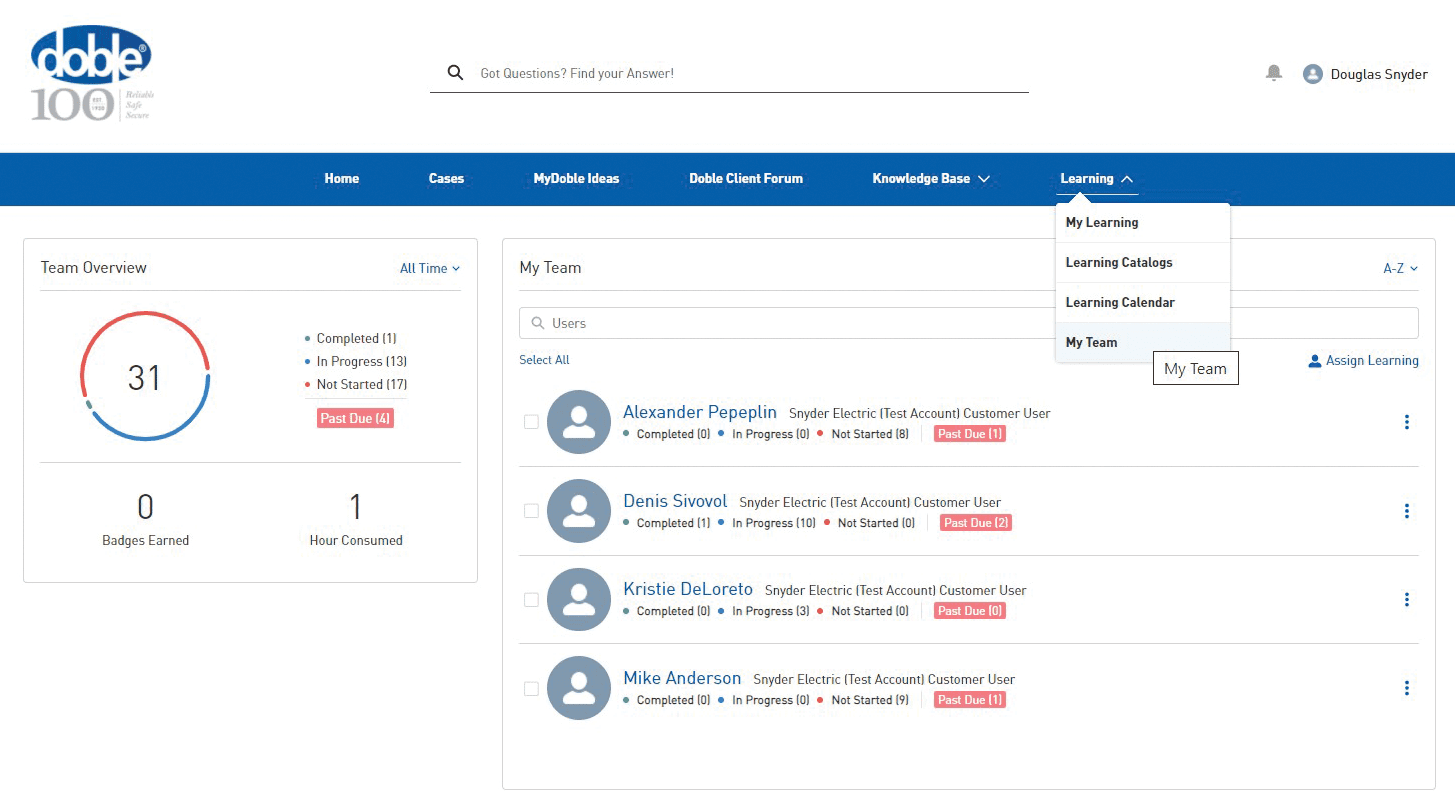Click the 'Hour Consumed' count

(x=355, y=507)
